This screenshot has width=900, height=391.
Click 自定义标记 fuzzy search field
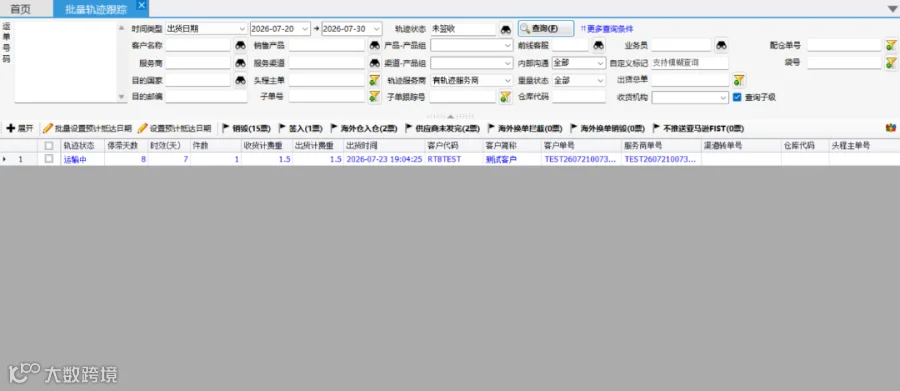tap(690, 63)
